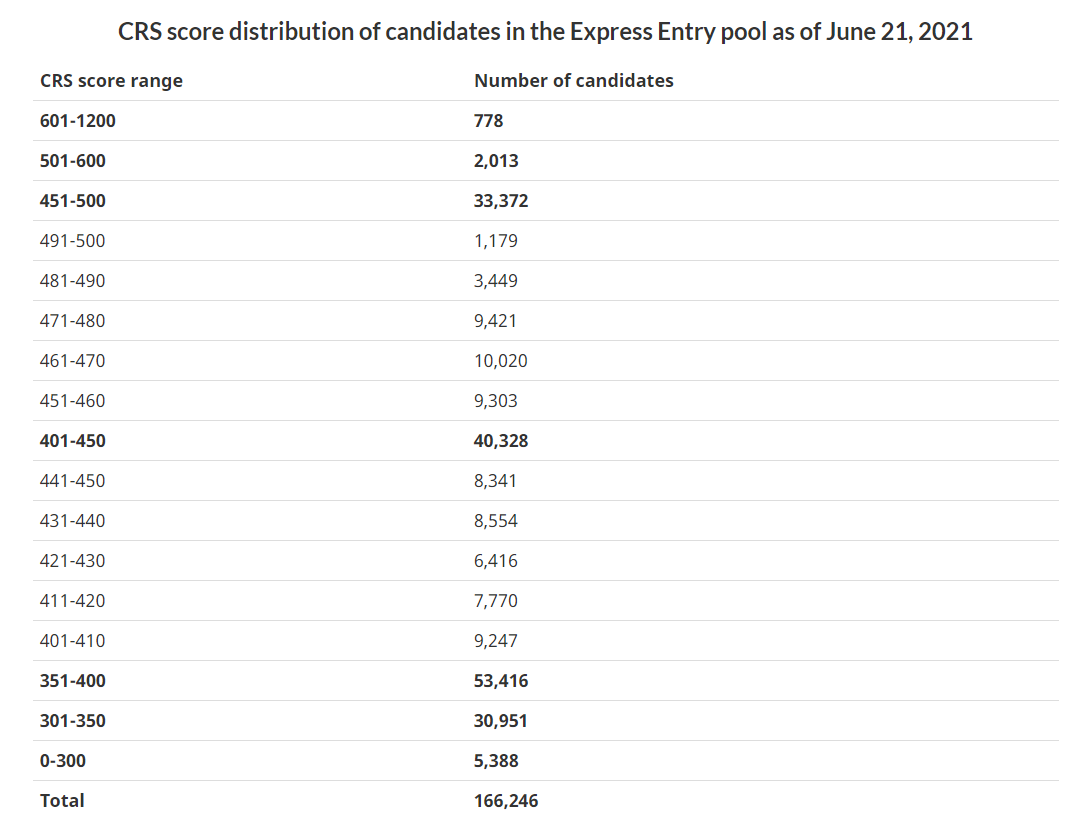
Task: Click the 'Number of candidates' column header
Action: click(x=573, y=81)
